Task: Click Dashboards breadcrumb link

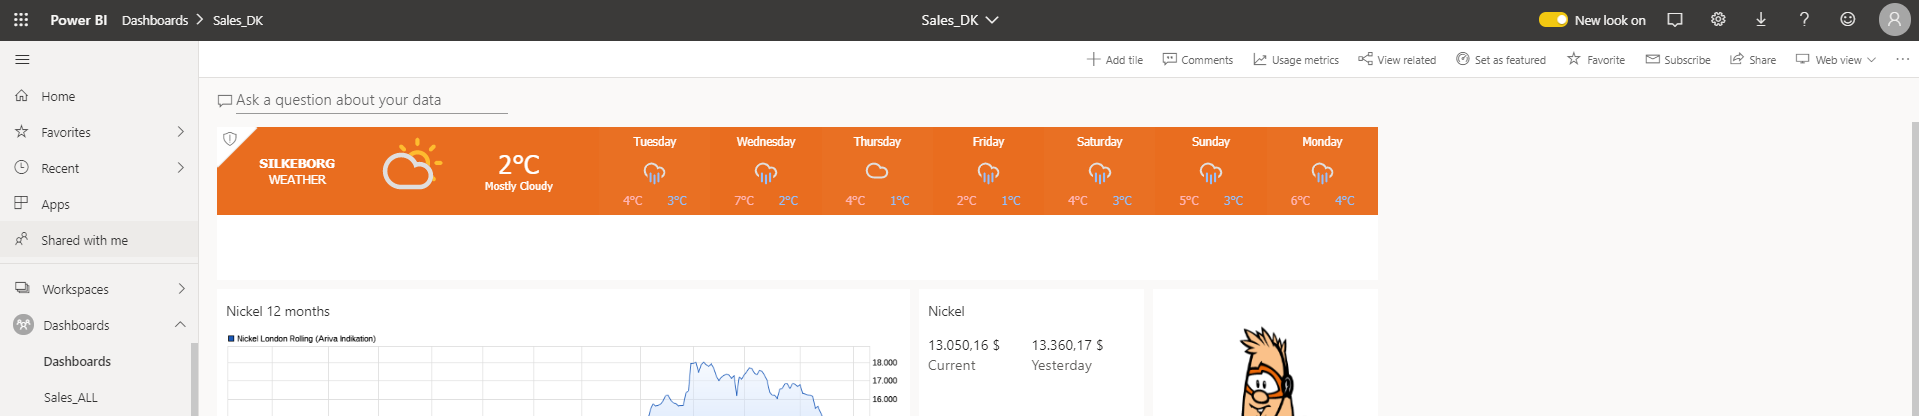Action: (155, 20)
